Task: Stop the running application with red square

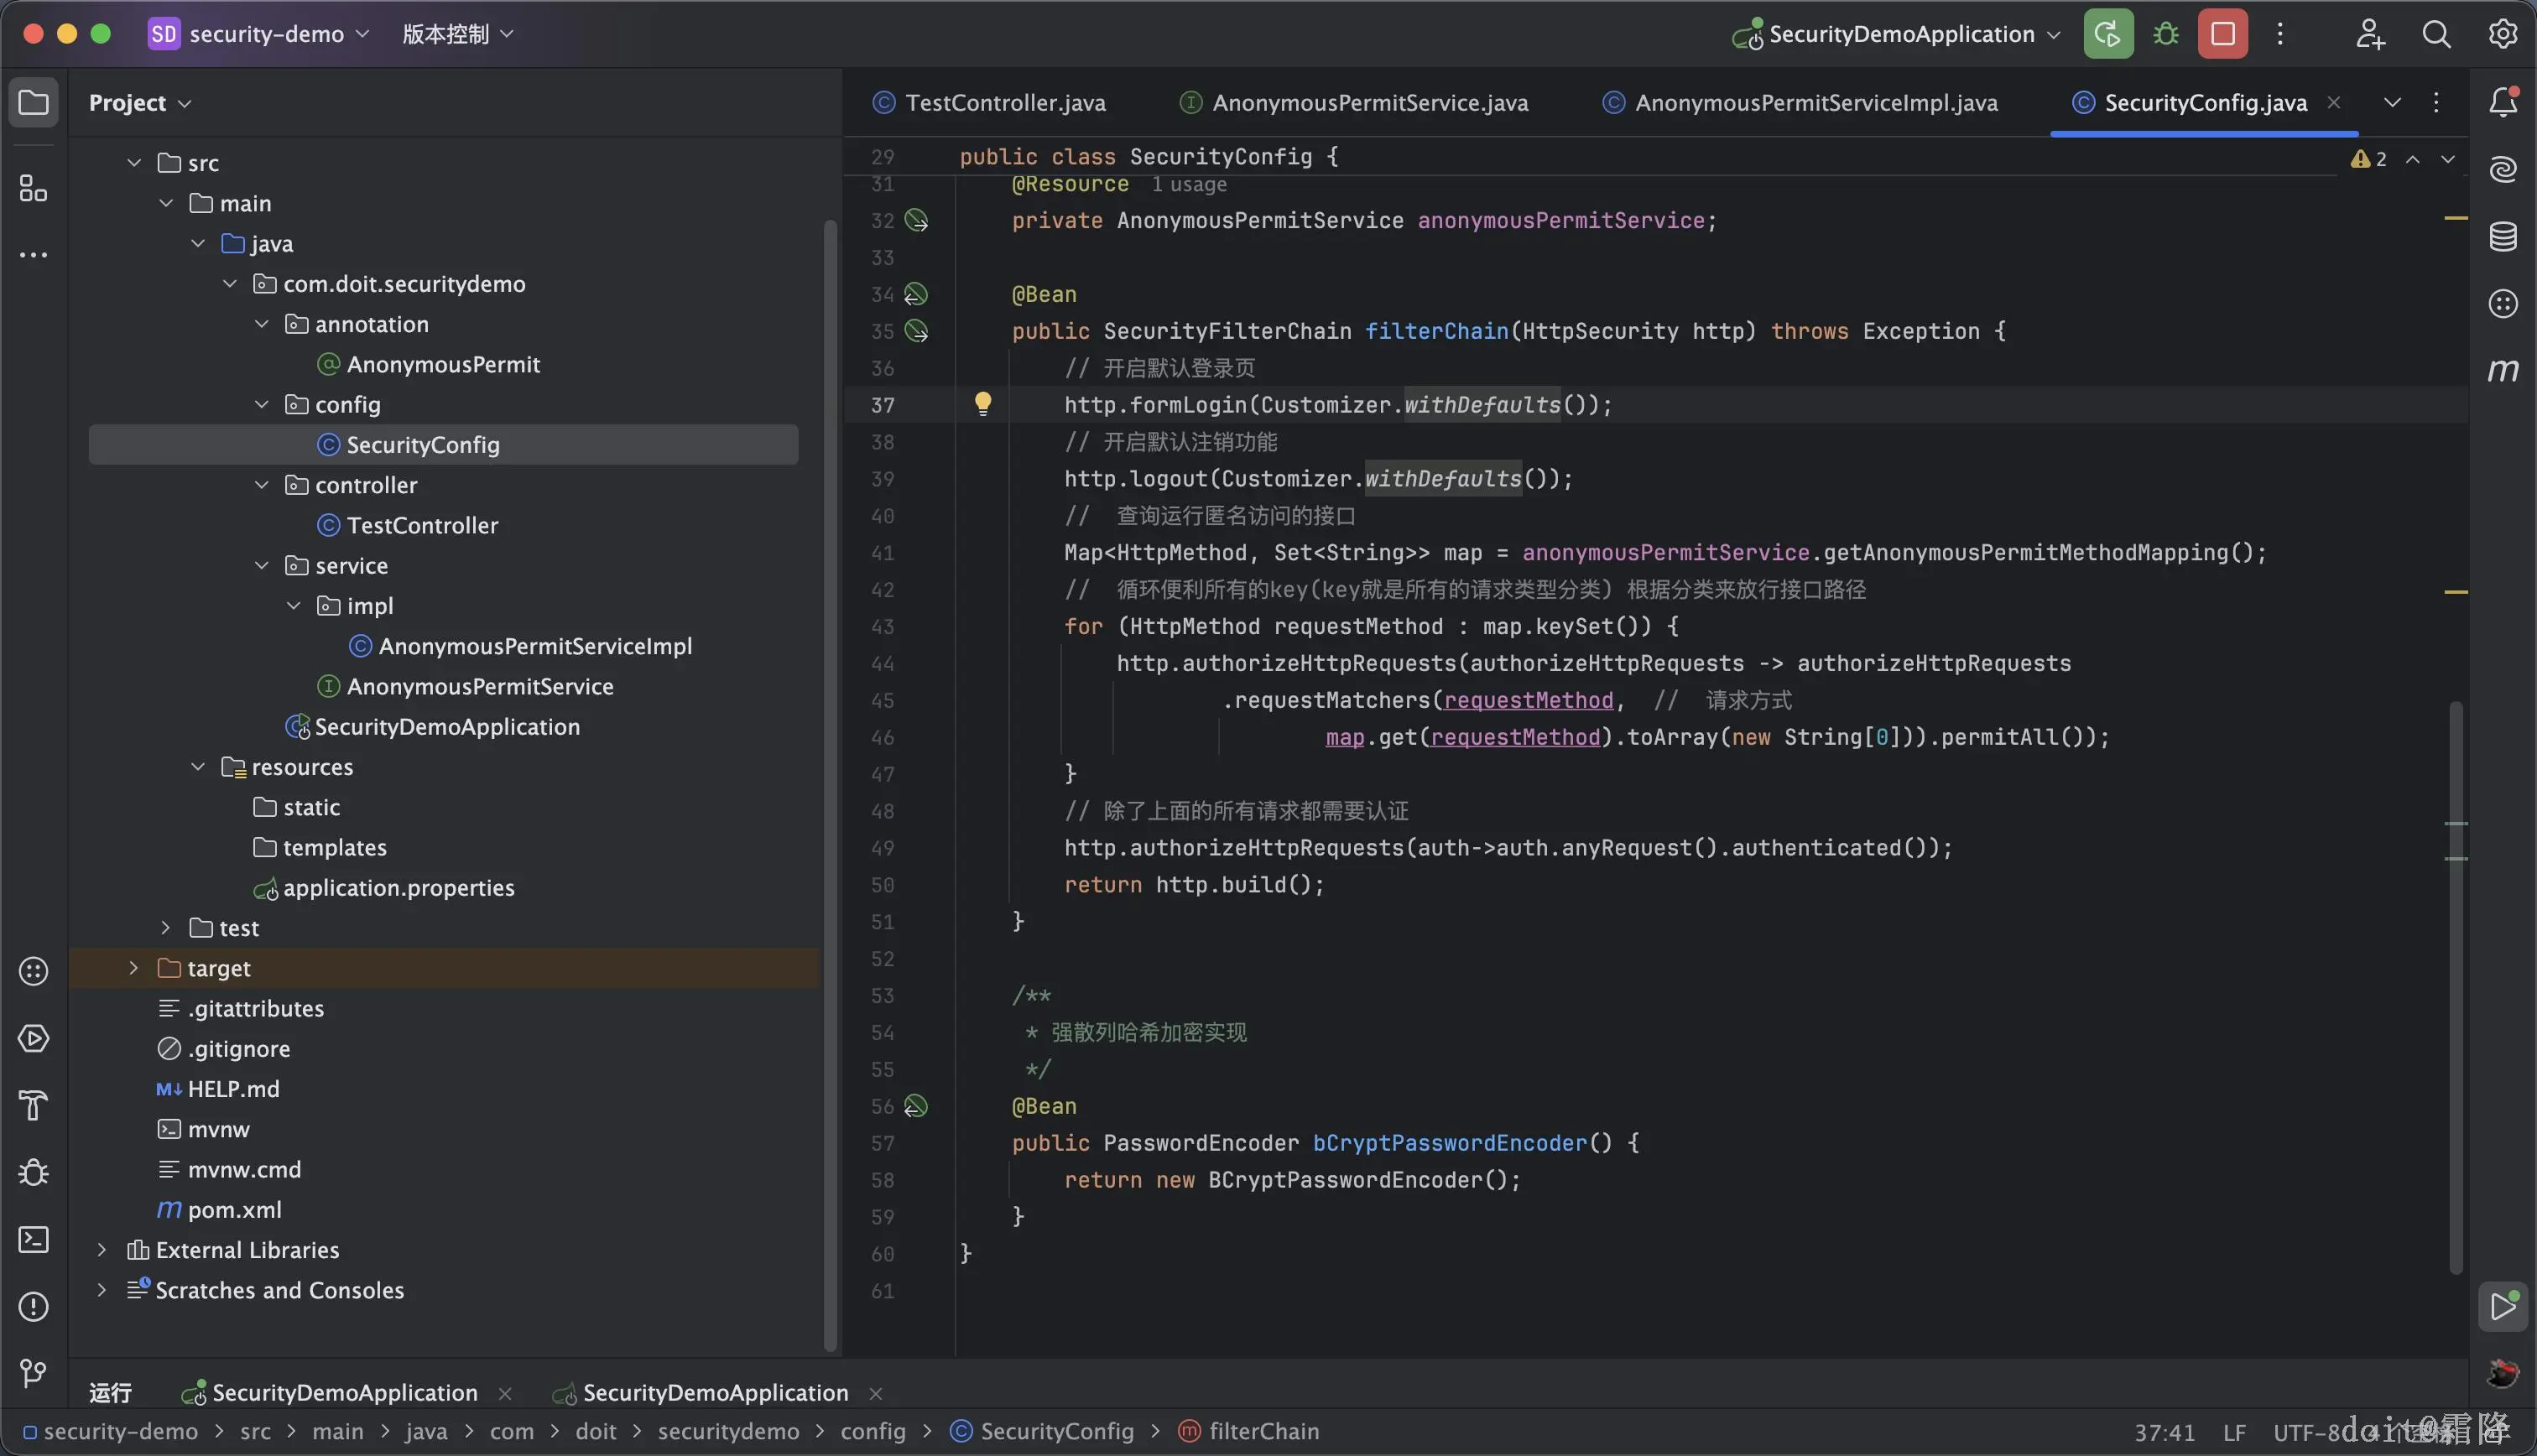Action: (x=2222, y=34)
